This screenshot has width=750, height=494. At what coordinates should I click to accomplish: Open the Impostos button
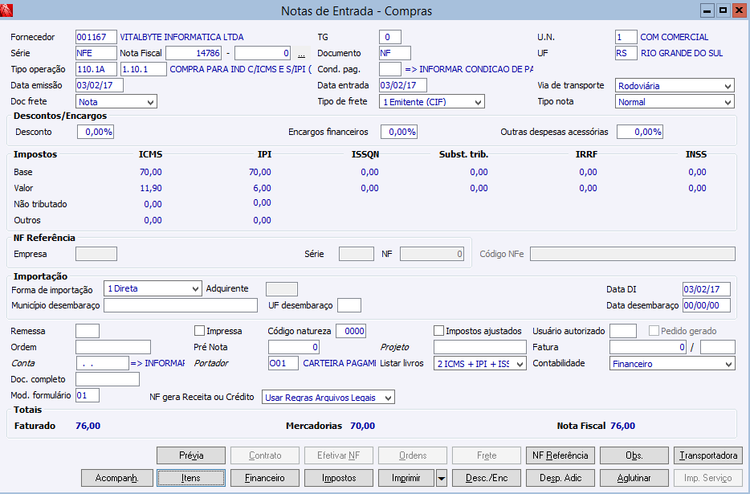[339, 478]
